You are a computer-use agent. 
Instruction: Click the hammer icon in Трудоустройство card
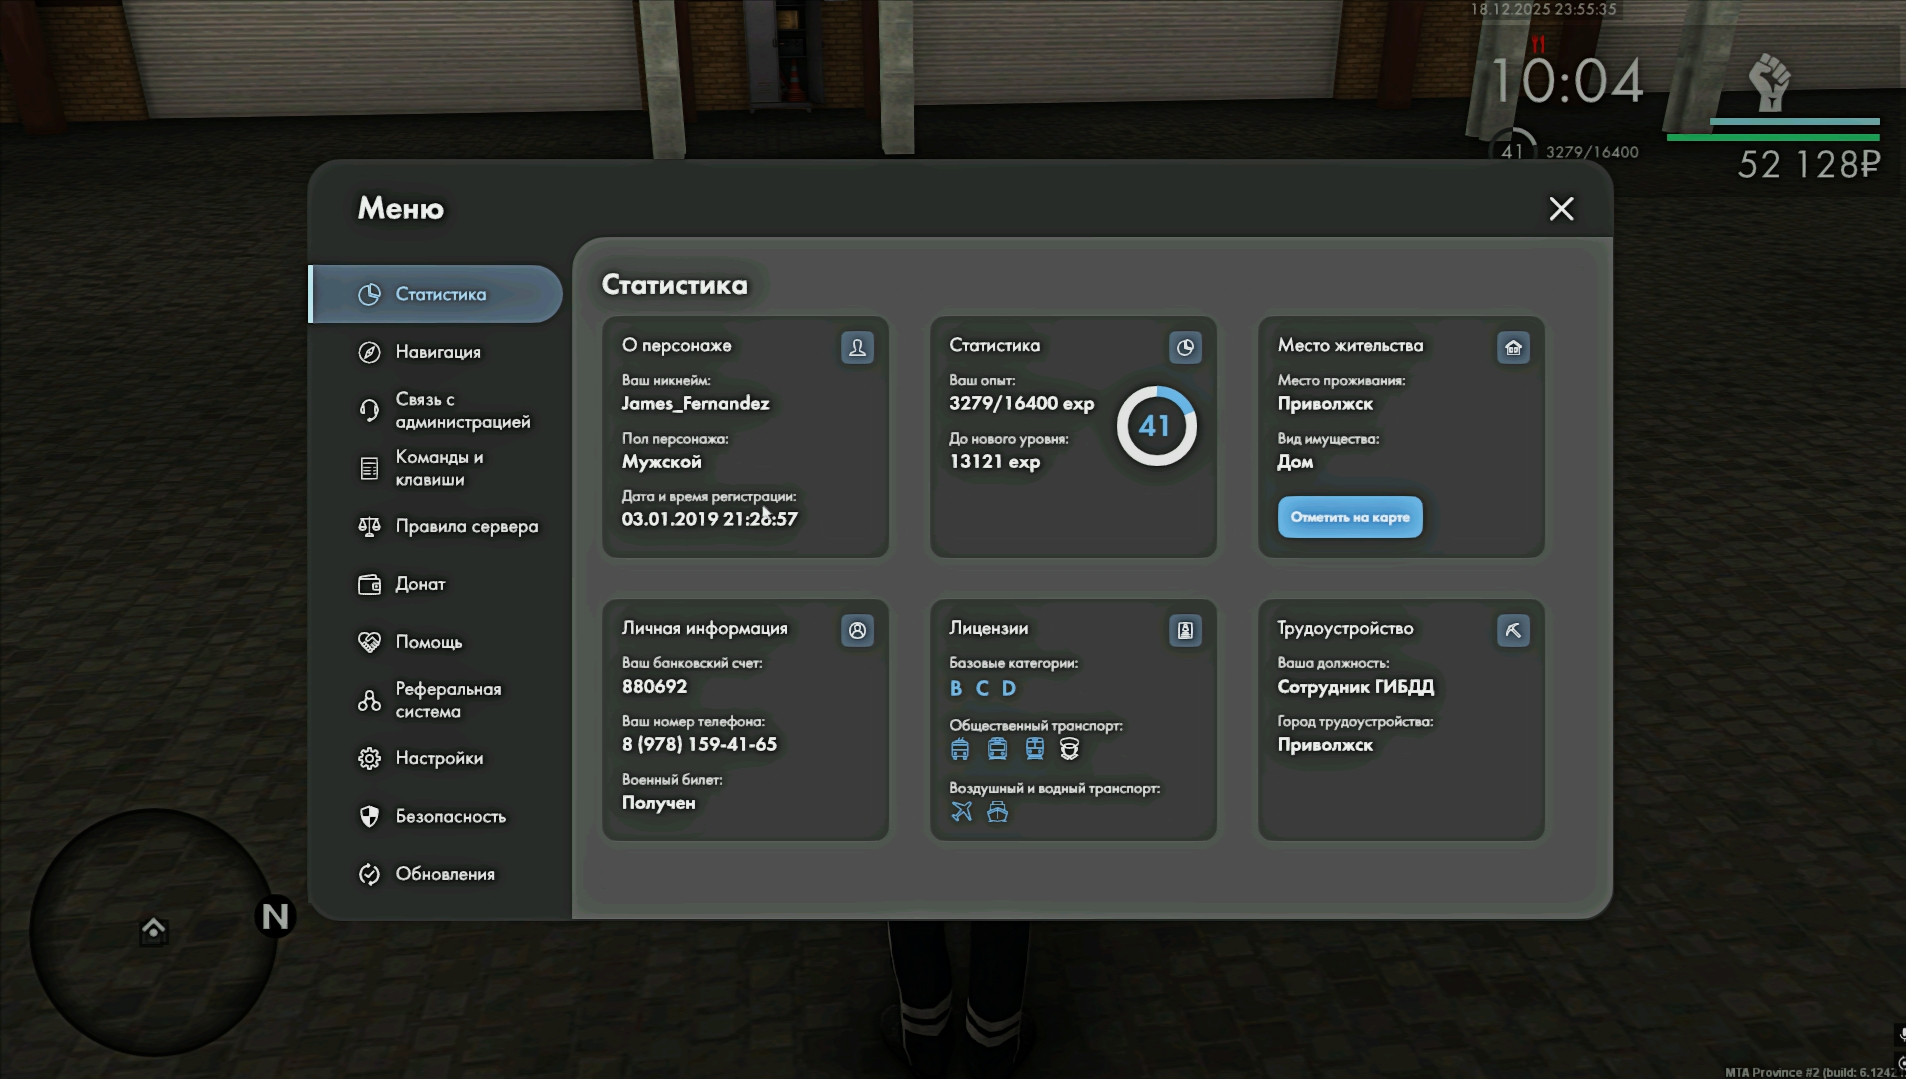point(1513,631)
